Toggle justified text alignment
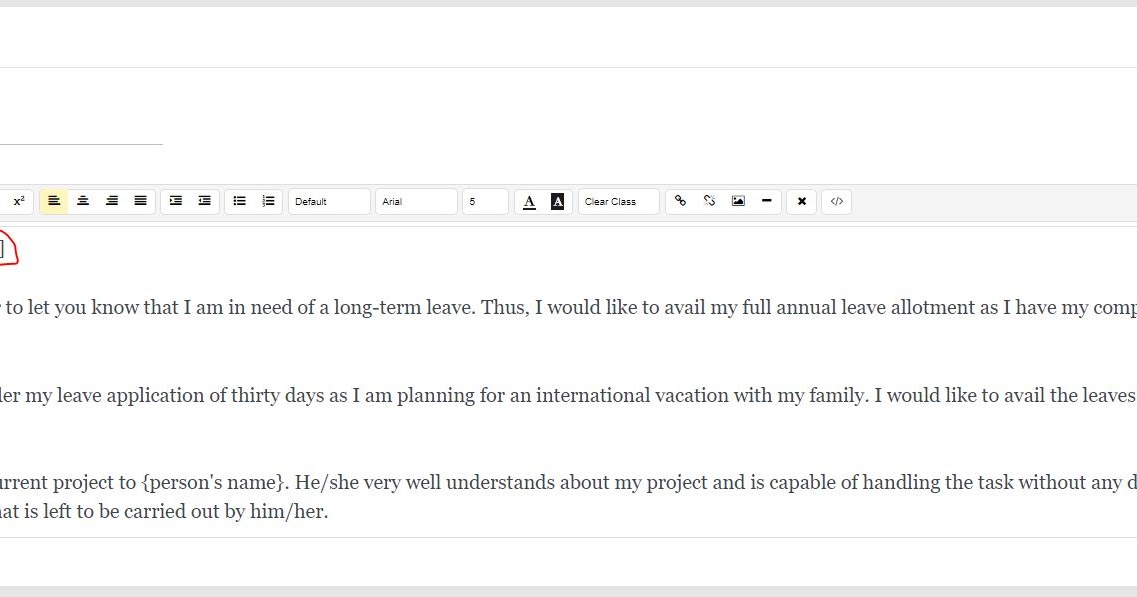The image size is (1137, 597). (x=140, y=201)
